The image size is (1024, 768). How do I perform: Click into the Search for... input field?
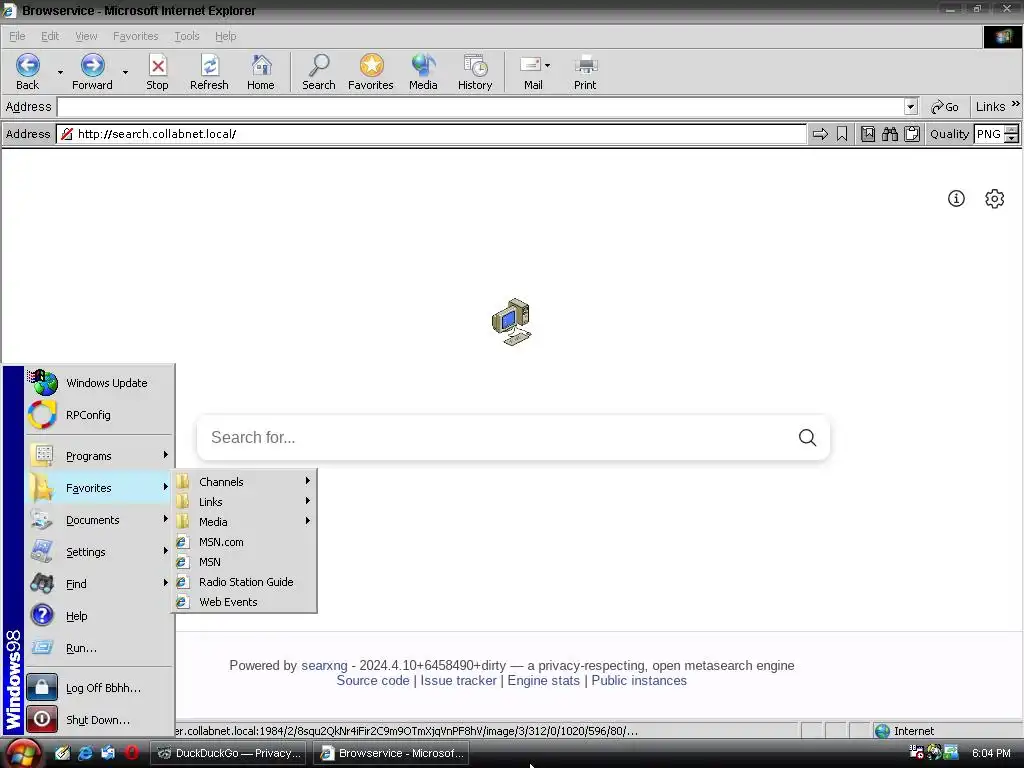(496, 438)
